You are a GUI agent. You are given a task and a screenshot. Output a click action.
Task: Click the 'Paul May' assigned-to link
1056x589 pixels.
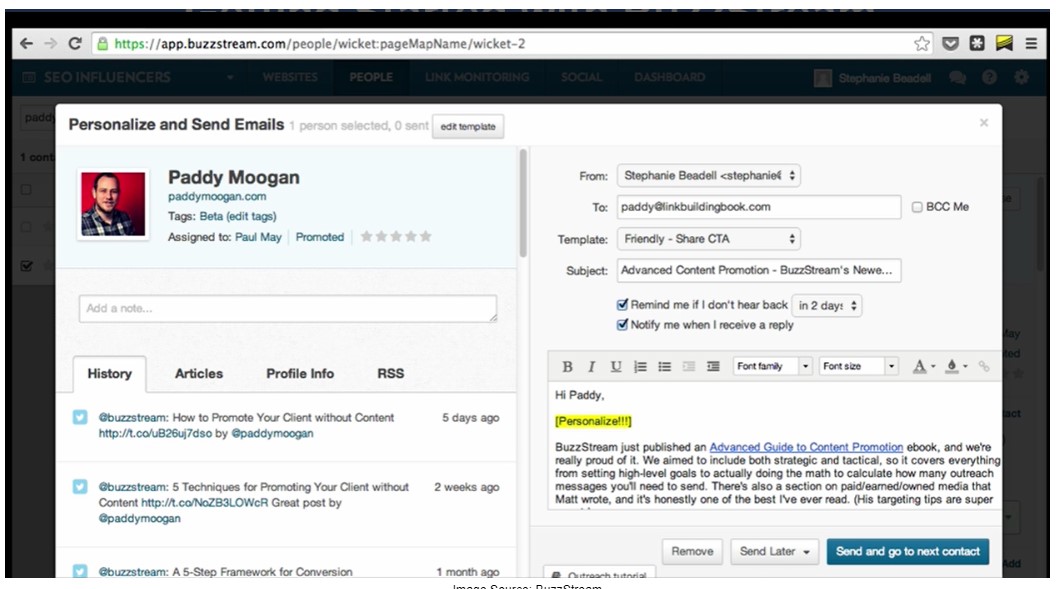point(258,237)
